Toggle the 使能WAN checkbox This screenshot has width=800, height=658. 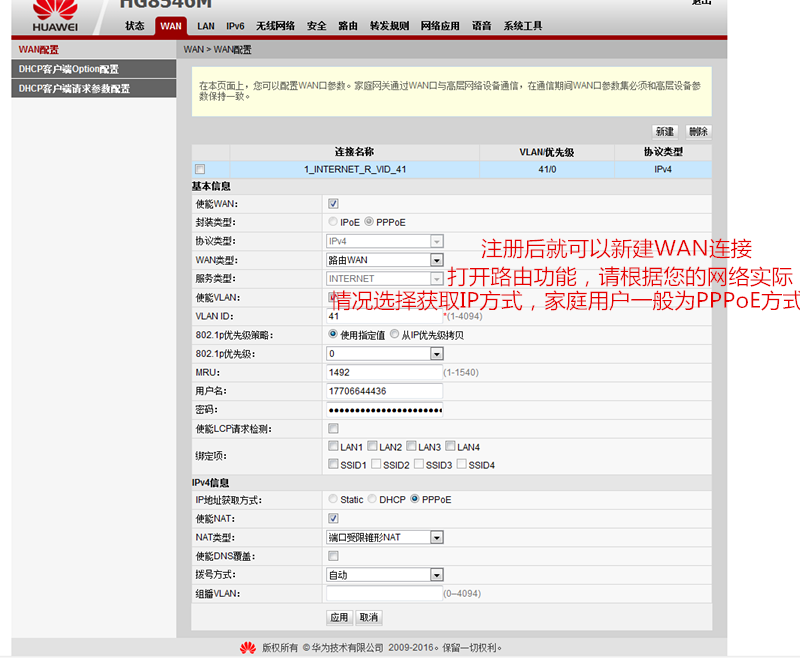[x=333, y=204]
